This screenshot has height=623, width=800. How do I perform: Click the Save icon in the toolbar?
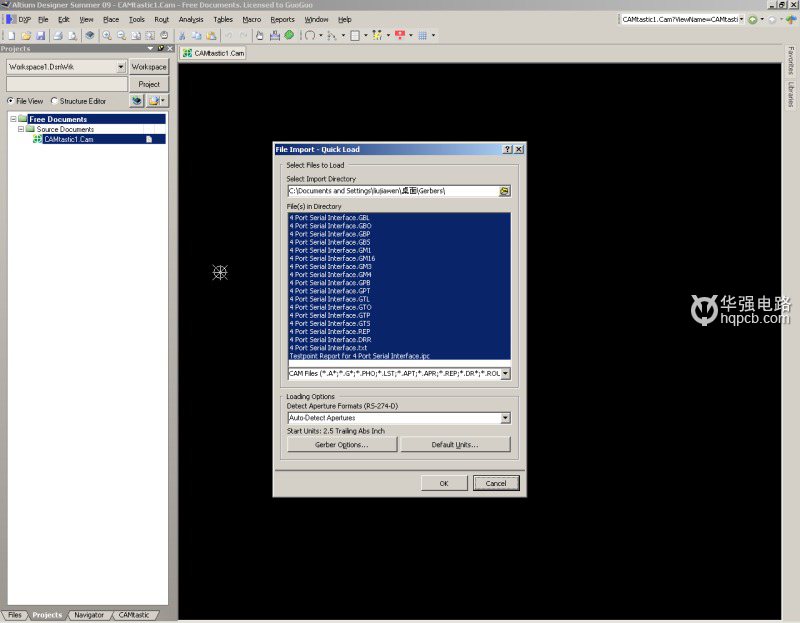[x=40, y=35]
